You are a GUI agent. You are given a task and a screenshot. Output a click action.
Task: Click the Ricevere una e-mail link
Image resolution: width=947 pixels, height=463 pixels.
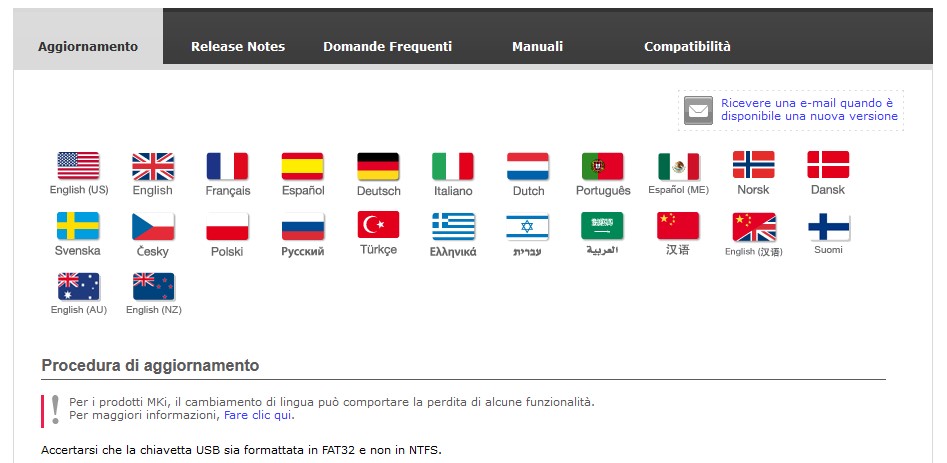tap(809, 110)
